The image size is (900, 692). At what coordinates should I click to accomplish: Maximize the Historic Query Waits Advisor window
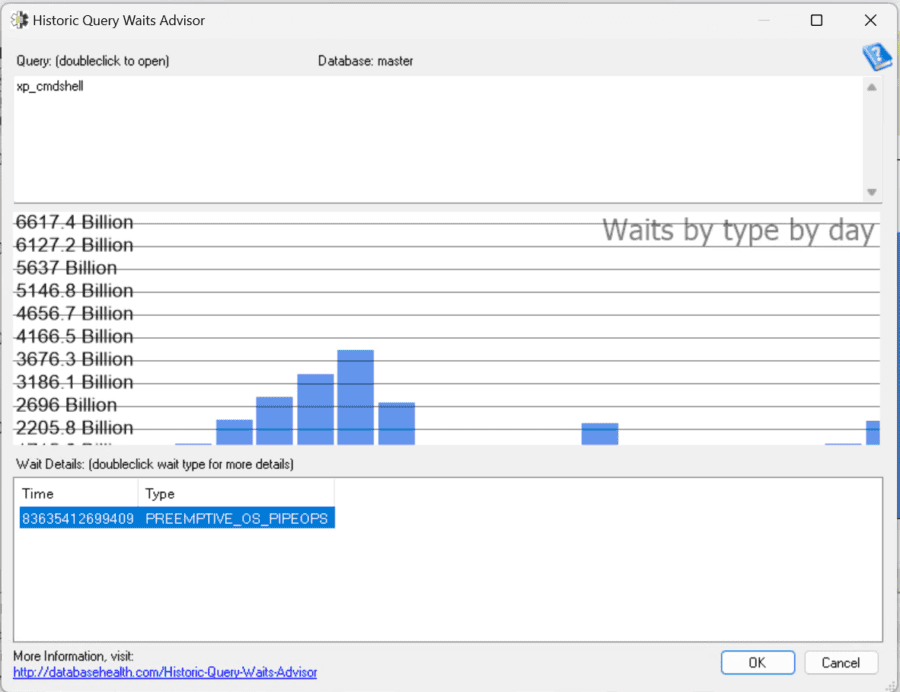pos(816,21)
